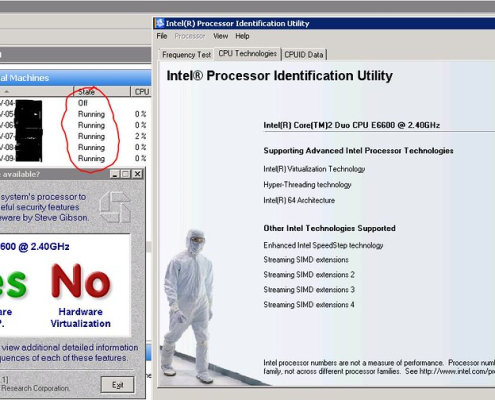The width and height of the screenshot is (495, 400).
Task: Click the disabled maximize button of SecurAble window
Action: [x=125, y=174]
